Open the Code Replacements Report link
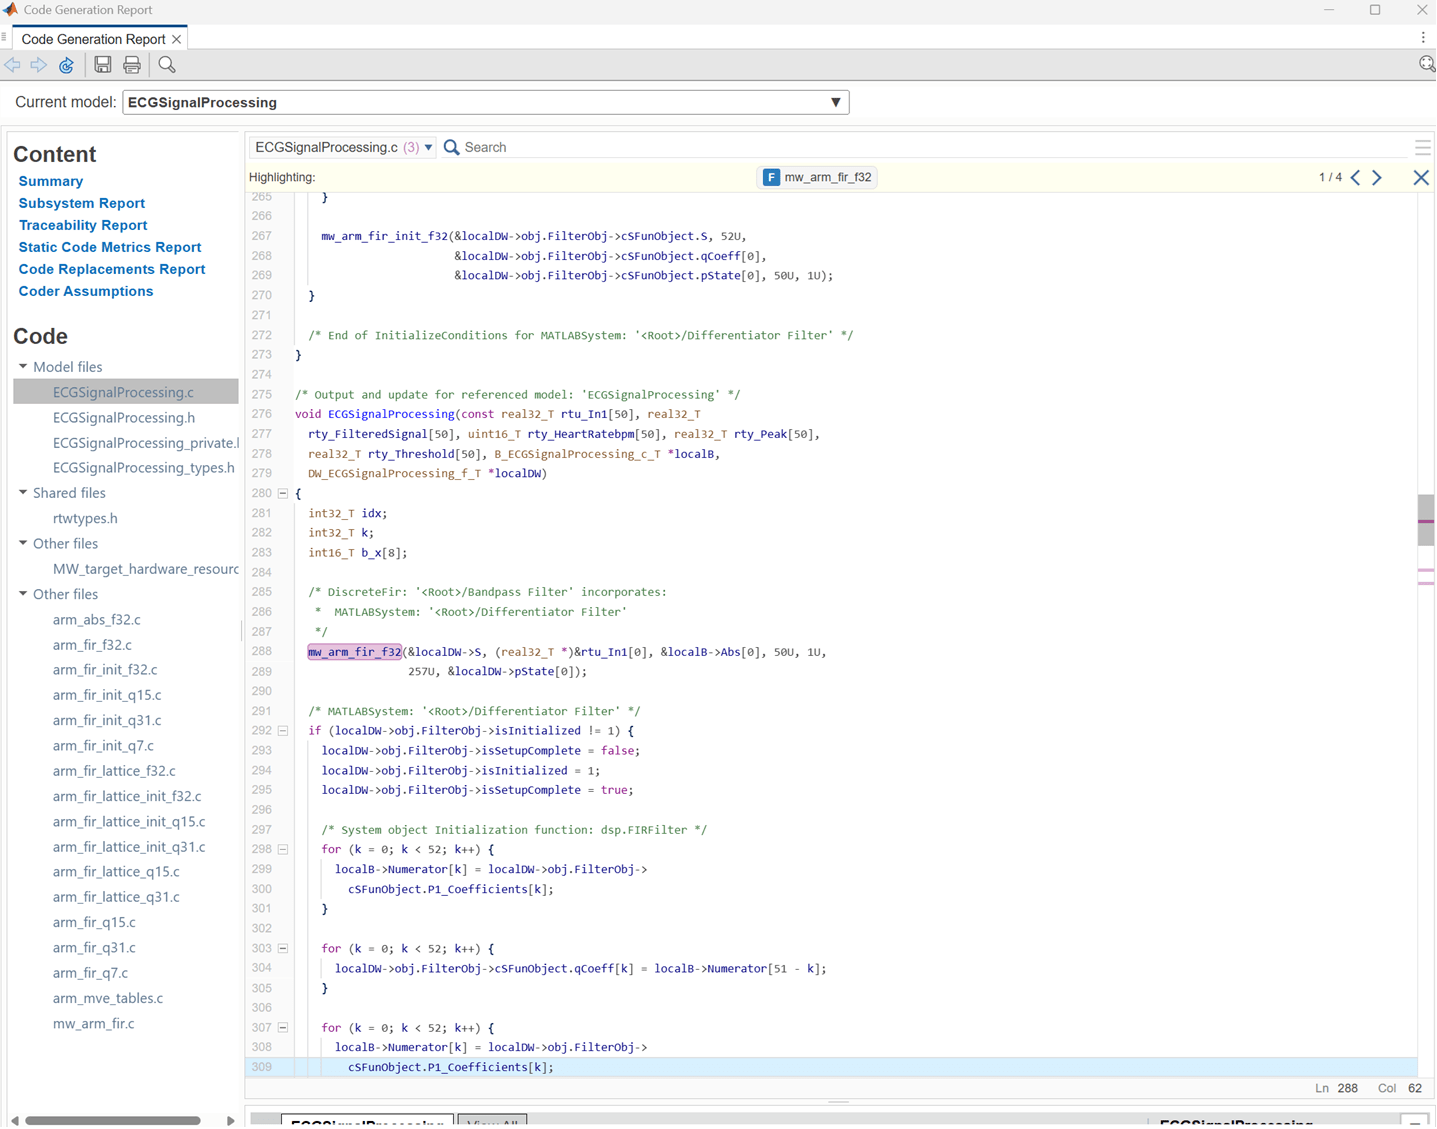Viewport: 1437px width, 1129px height. tap(112, 269)
